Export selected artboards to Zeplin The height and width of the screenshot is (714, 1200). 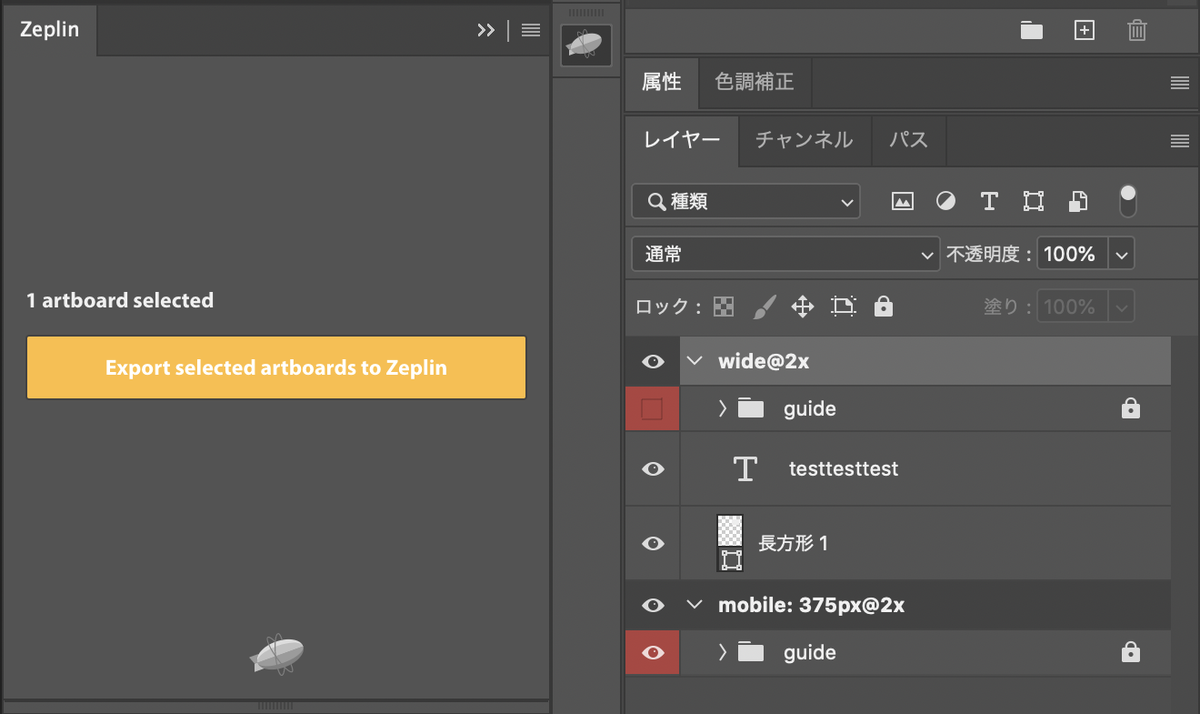(x=276, y=367)
